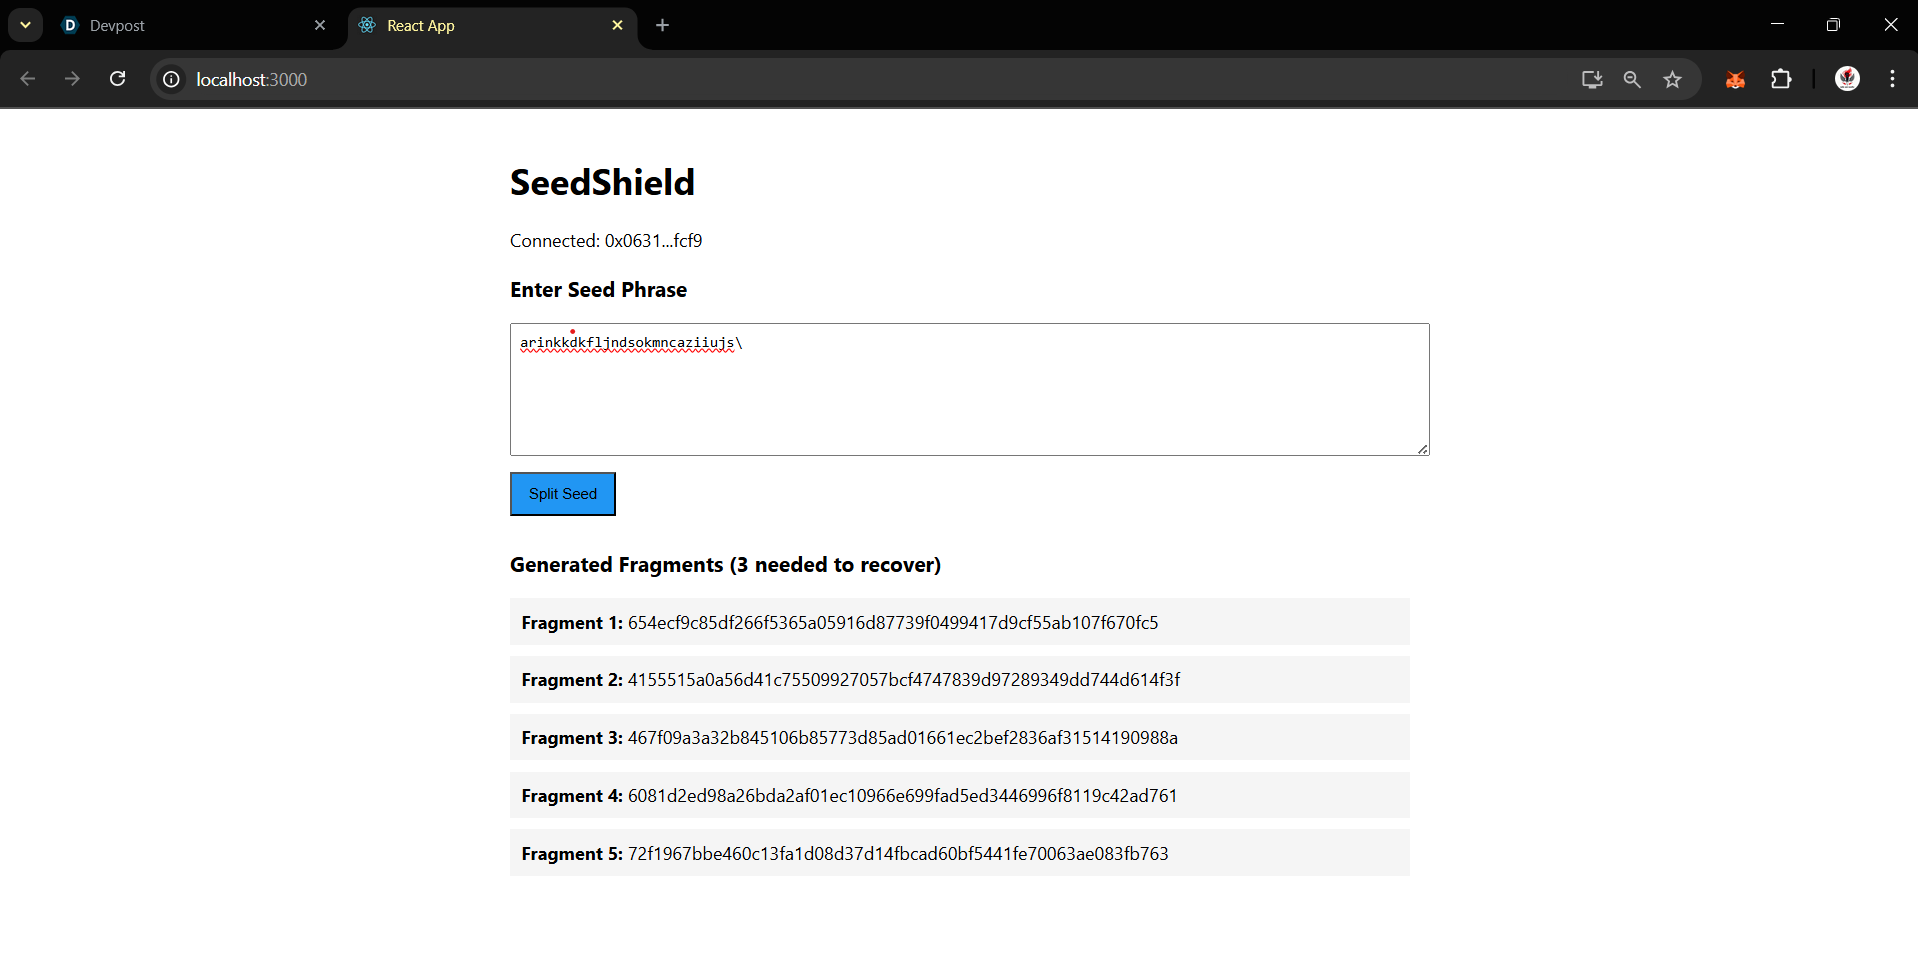Switch to the Devpost tab
The height and width of the screenshot is (966, 1918).
[180, 26]
